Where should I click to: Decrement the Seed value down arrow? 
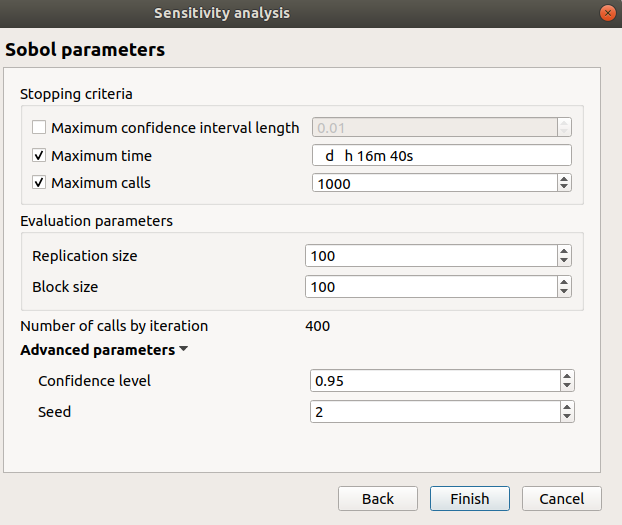tap(567, 417)
